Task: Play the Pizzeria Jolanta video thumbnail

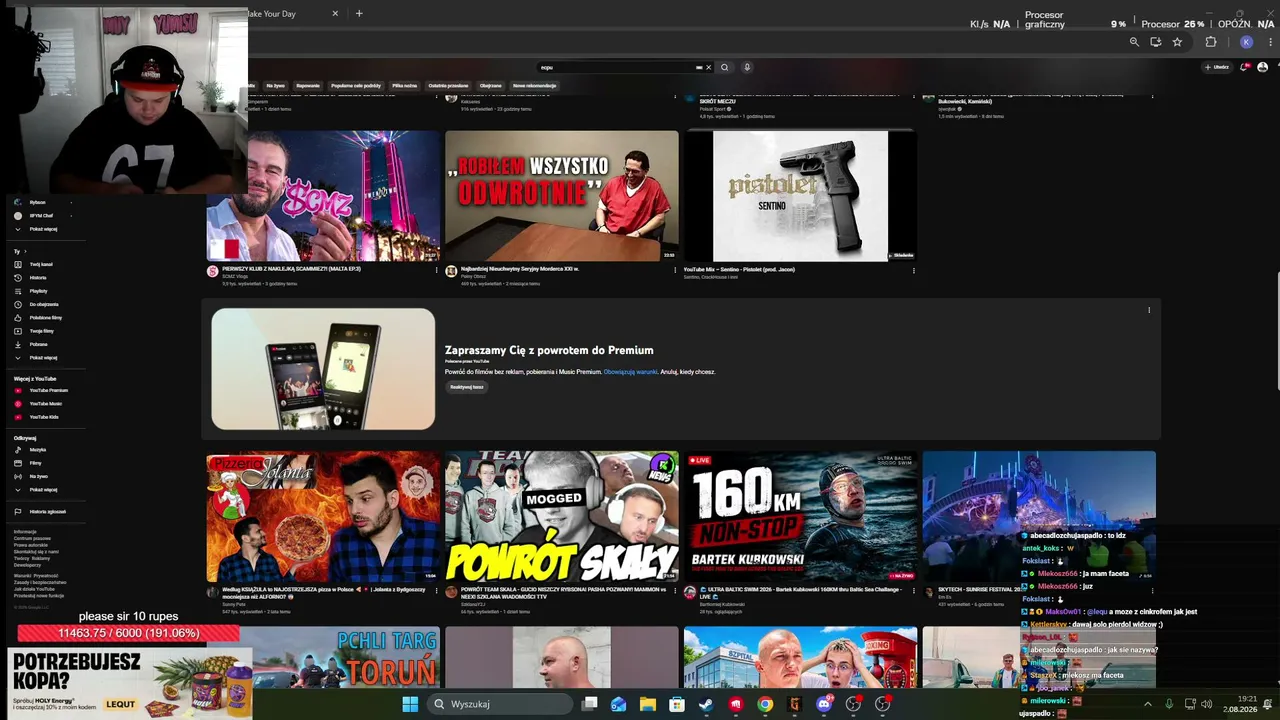Action: coord(323,516)
